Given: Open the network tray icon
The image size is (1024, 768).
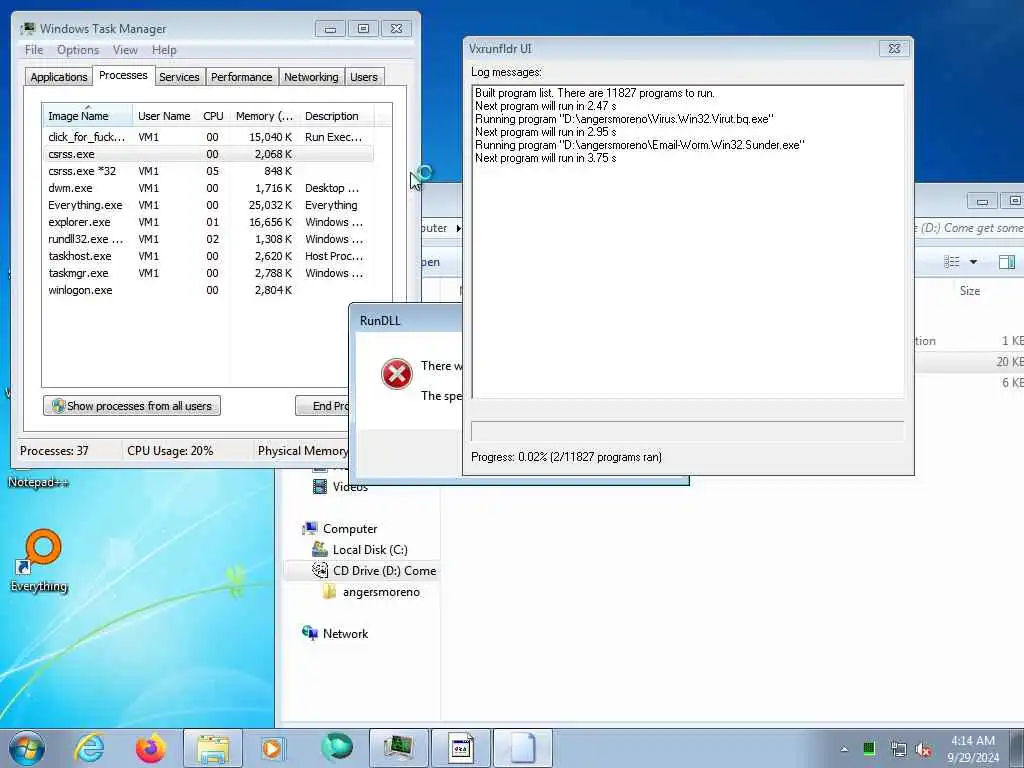Looking at the screenshot, I should coord(899,749).
